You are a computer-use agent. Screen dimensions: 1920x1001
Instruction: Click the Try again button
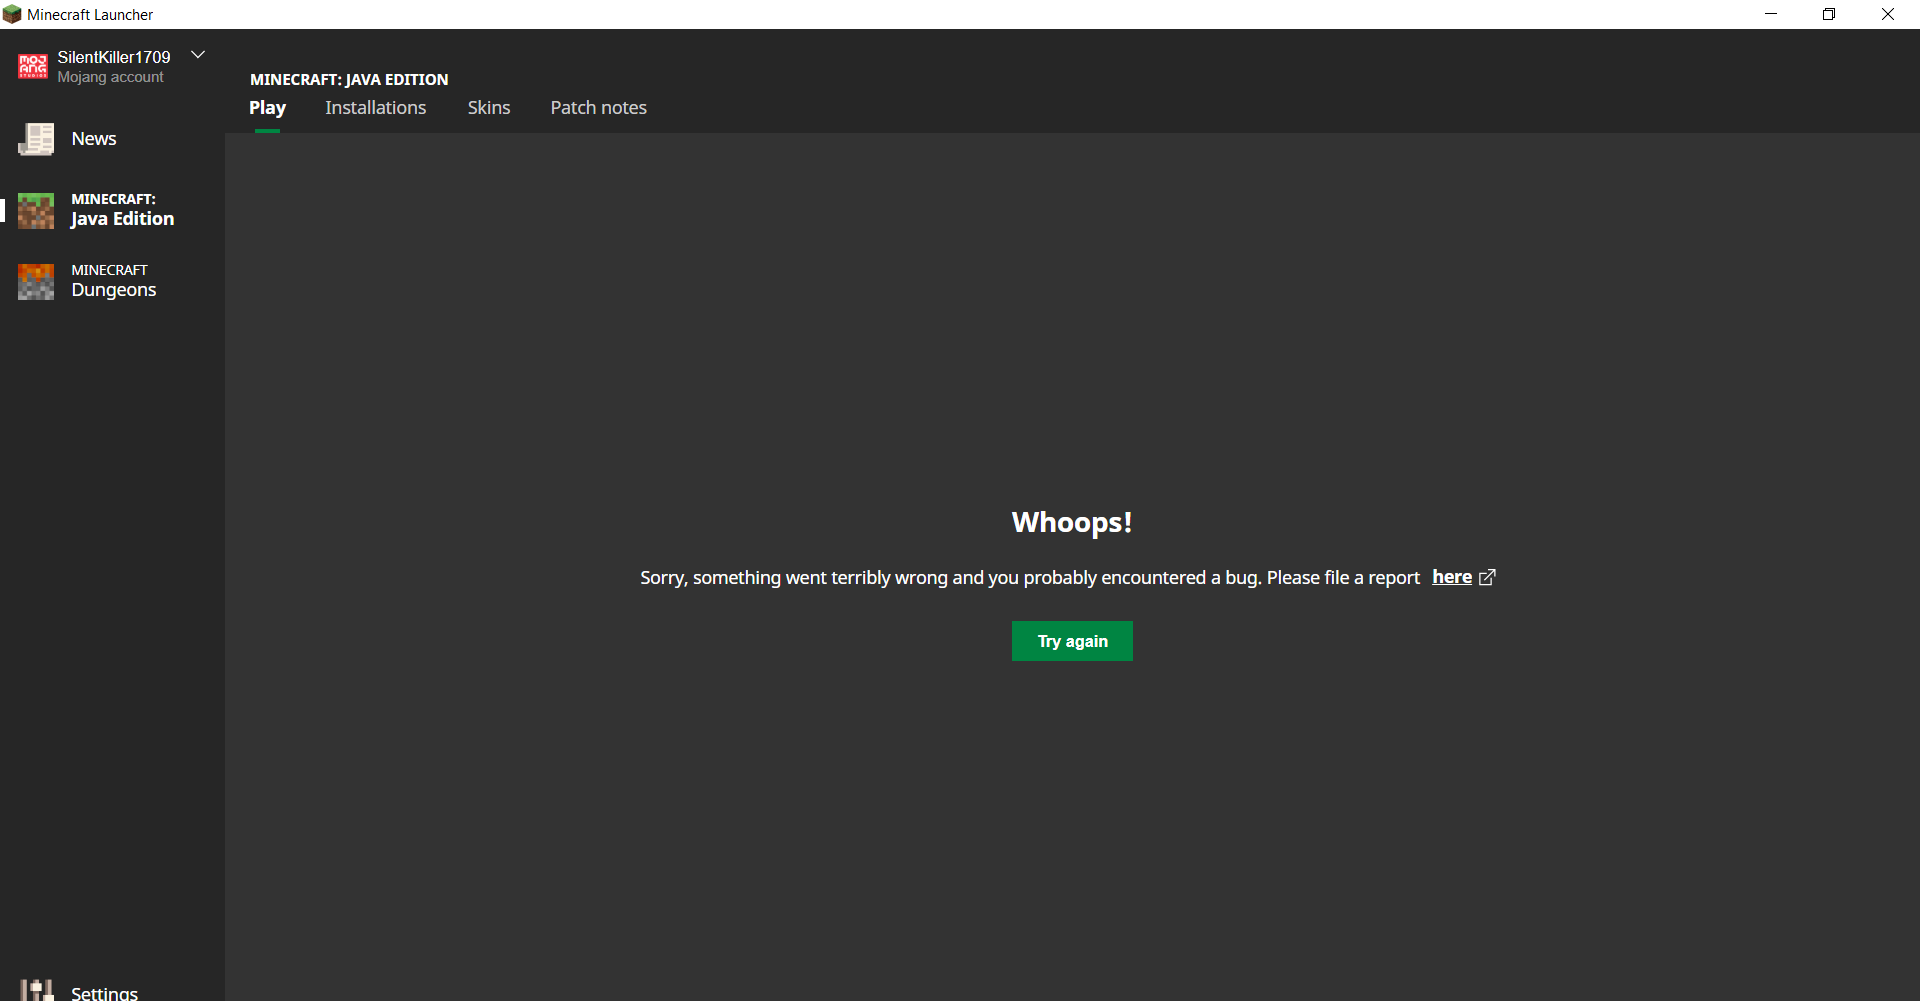(1072, 641)
